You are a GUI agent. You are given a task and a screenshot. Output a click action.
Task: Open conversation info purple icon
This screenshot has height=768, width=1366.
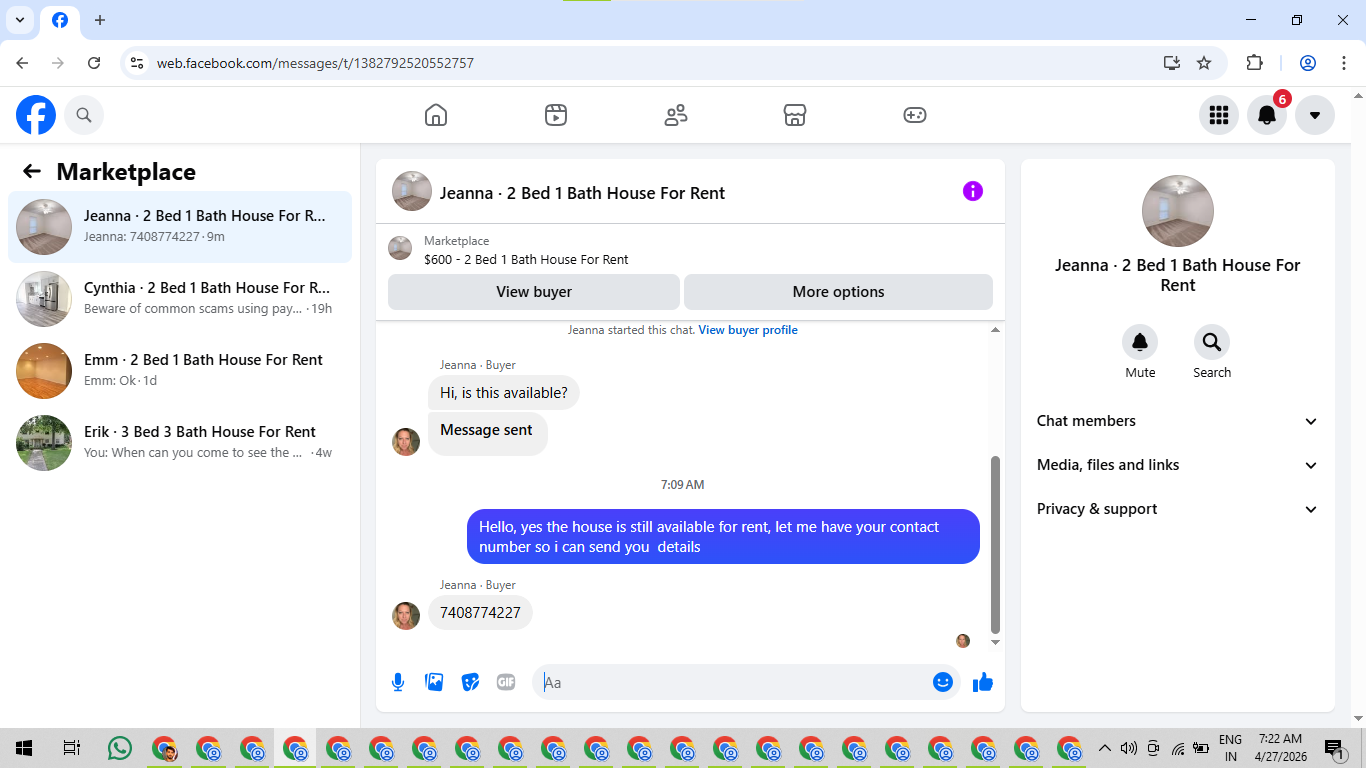(x=973, y=191)
